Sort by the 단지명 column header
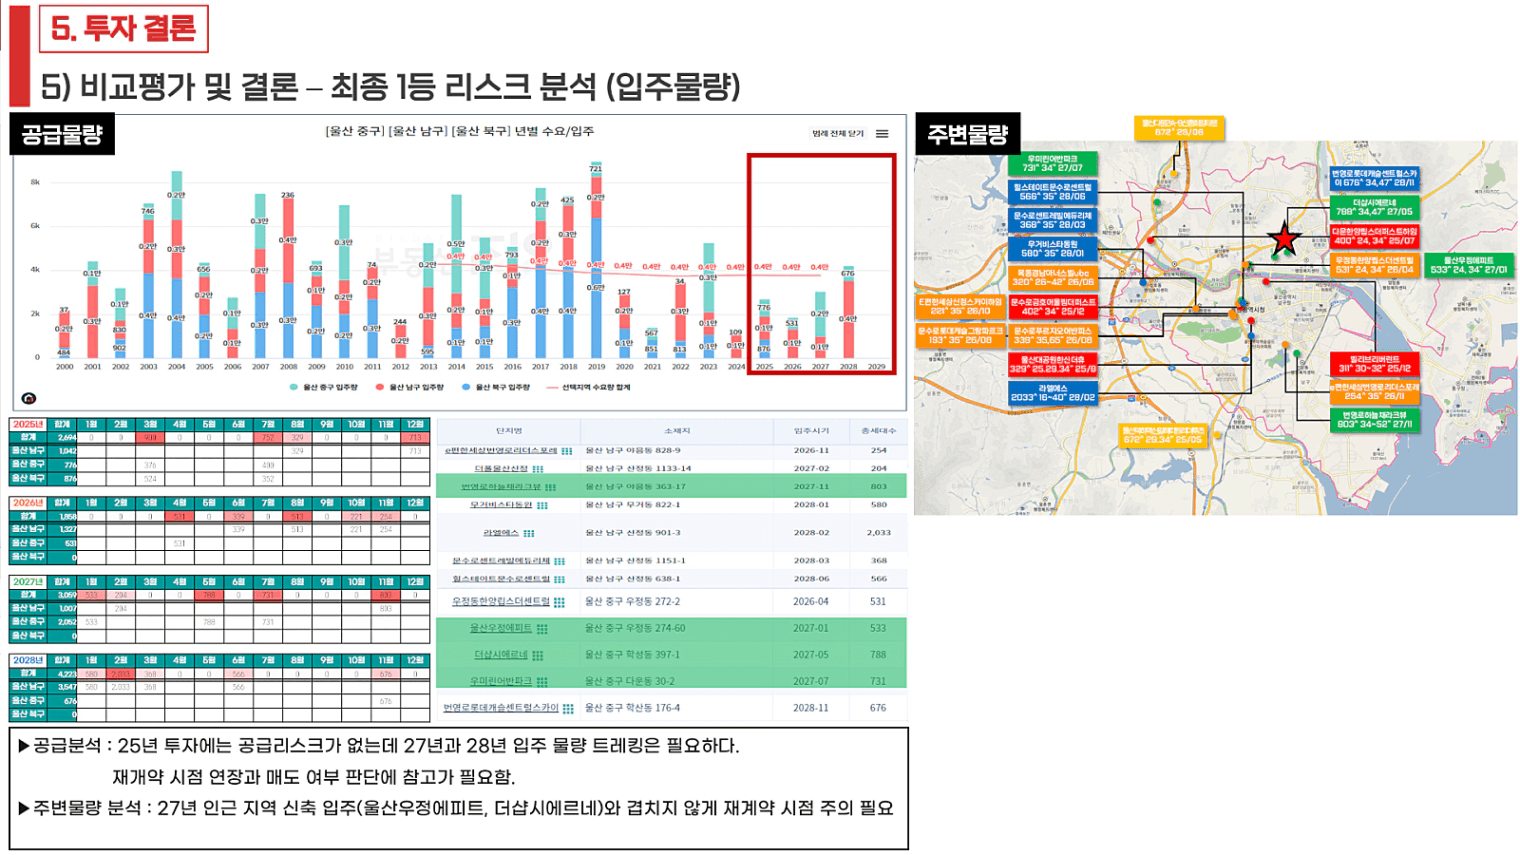Viewport: 1520px width, 855px height. (x=509, y=431)
